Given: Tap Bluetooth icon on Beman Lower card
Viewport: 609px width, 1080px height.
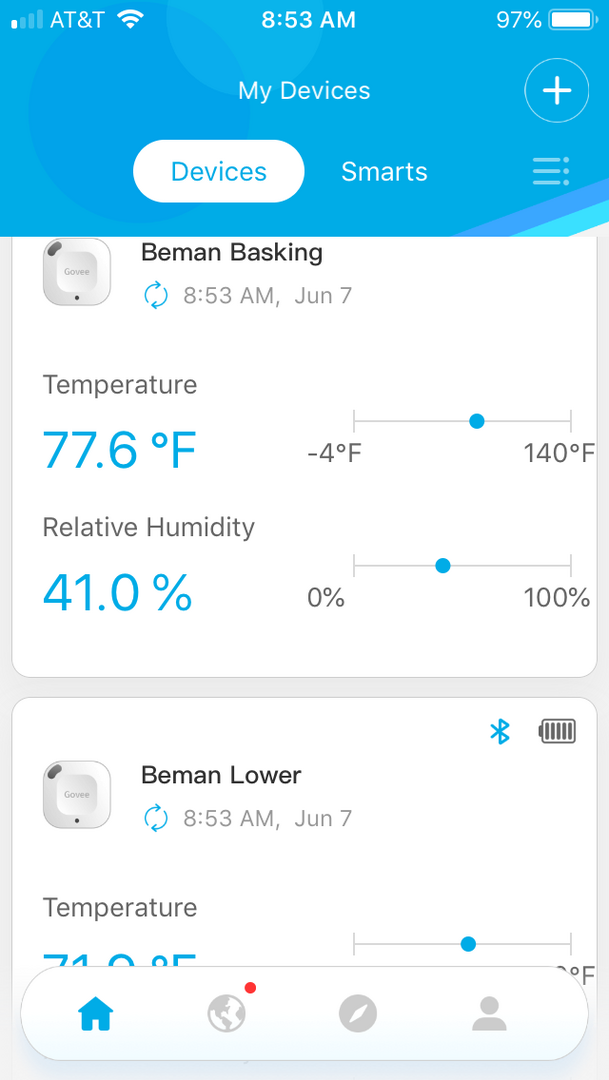Looking at the screenshot, I should (500, 732).
